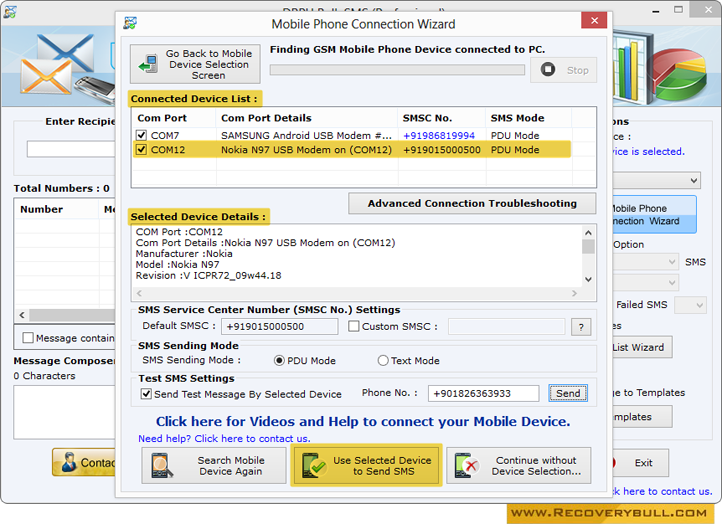The image size is (722, 524).
Task: Click the Com Port Details column header
Action: point(266,118)
